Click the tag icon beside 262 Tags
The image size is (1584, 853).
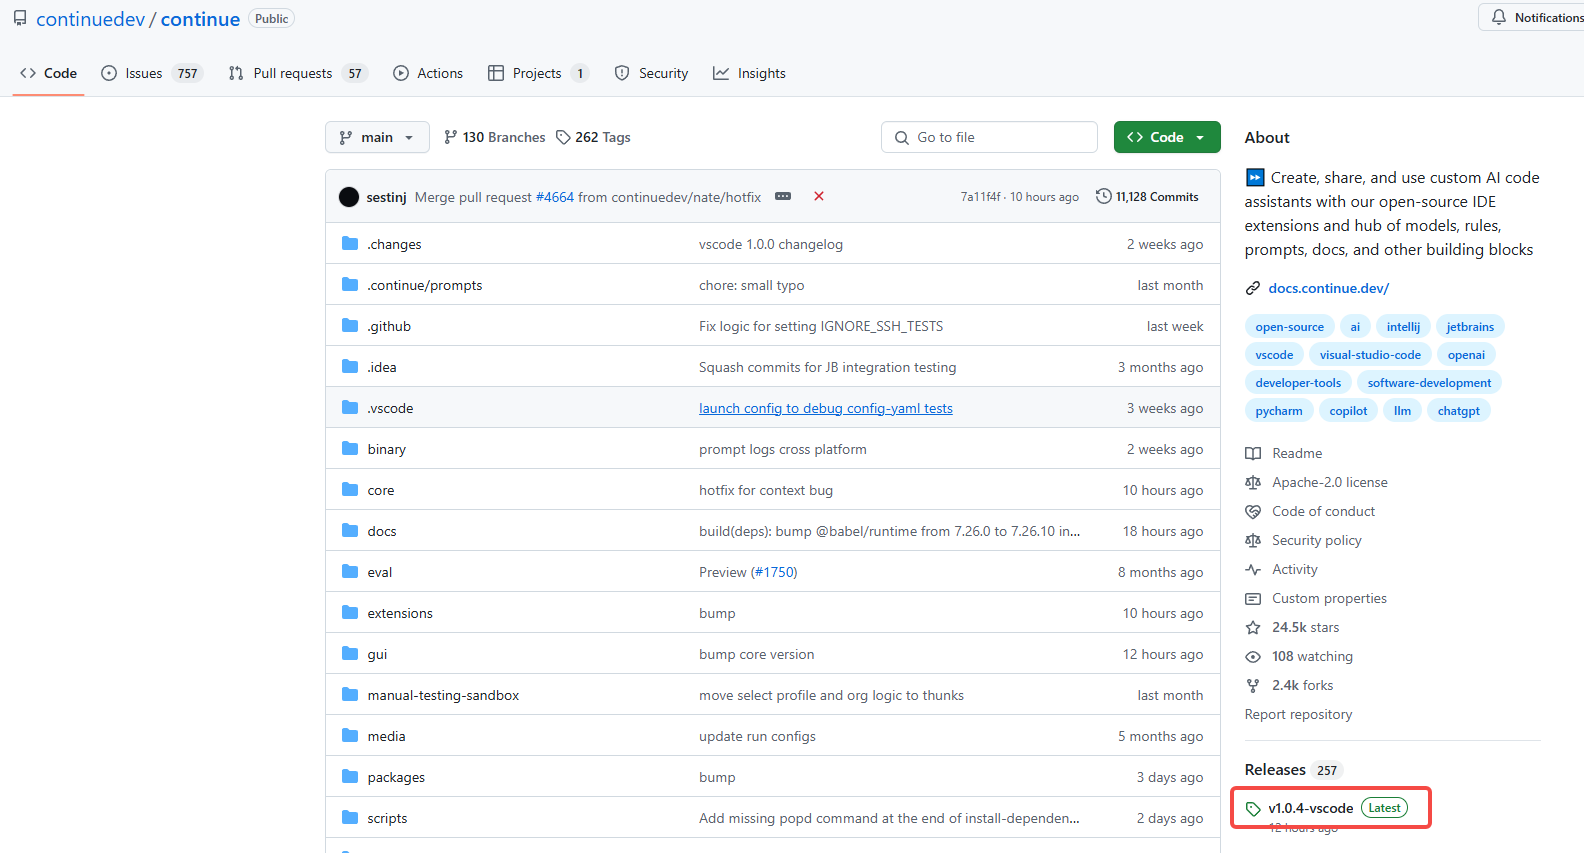tap(563, 137)
